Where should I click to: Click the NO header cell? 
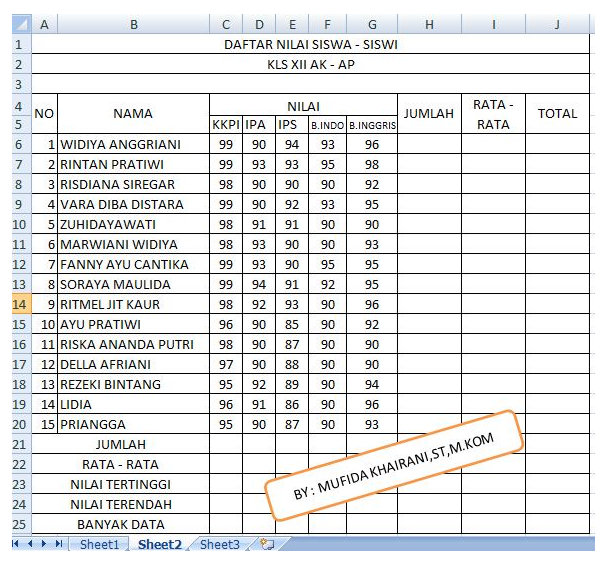pos(44,113)
